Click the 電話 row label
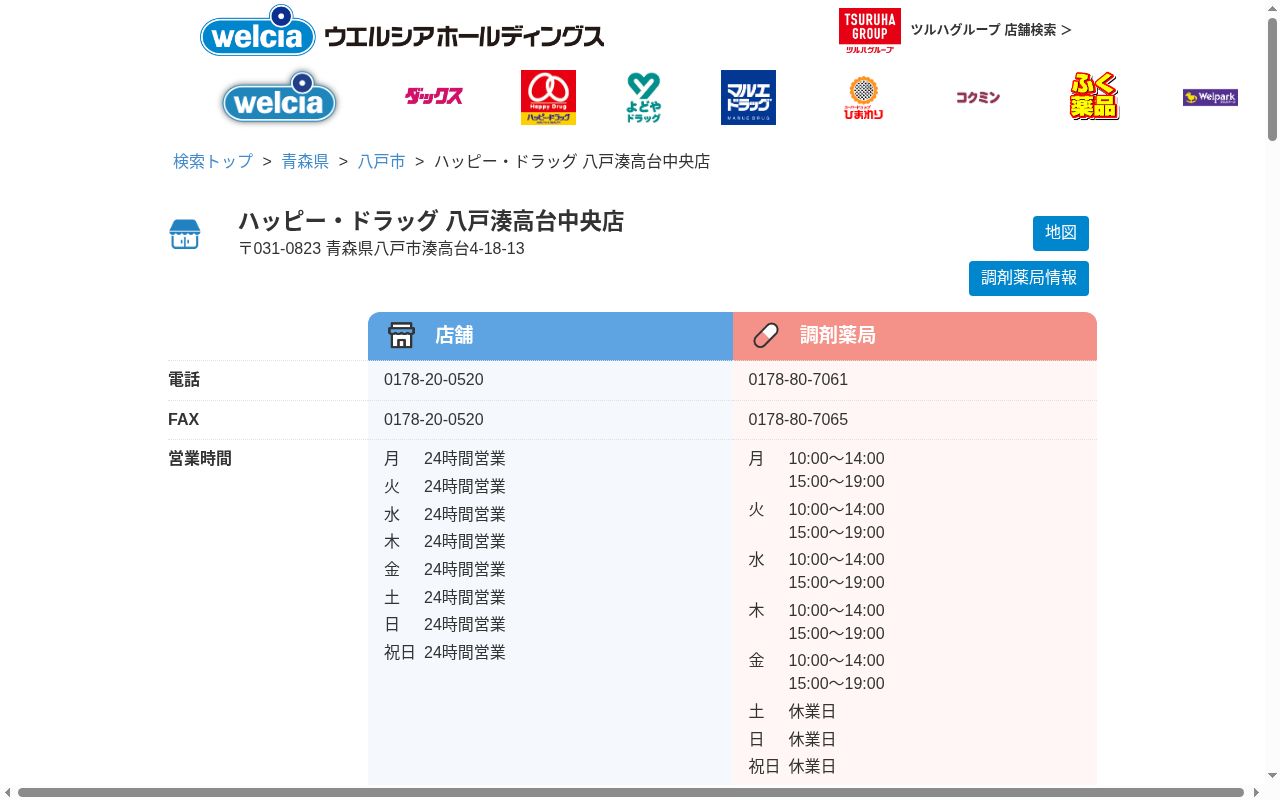 [x=184, y=380]
